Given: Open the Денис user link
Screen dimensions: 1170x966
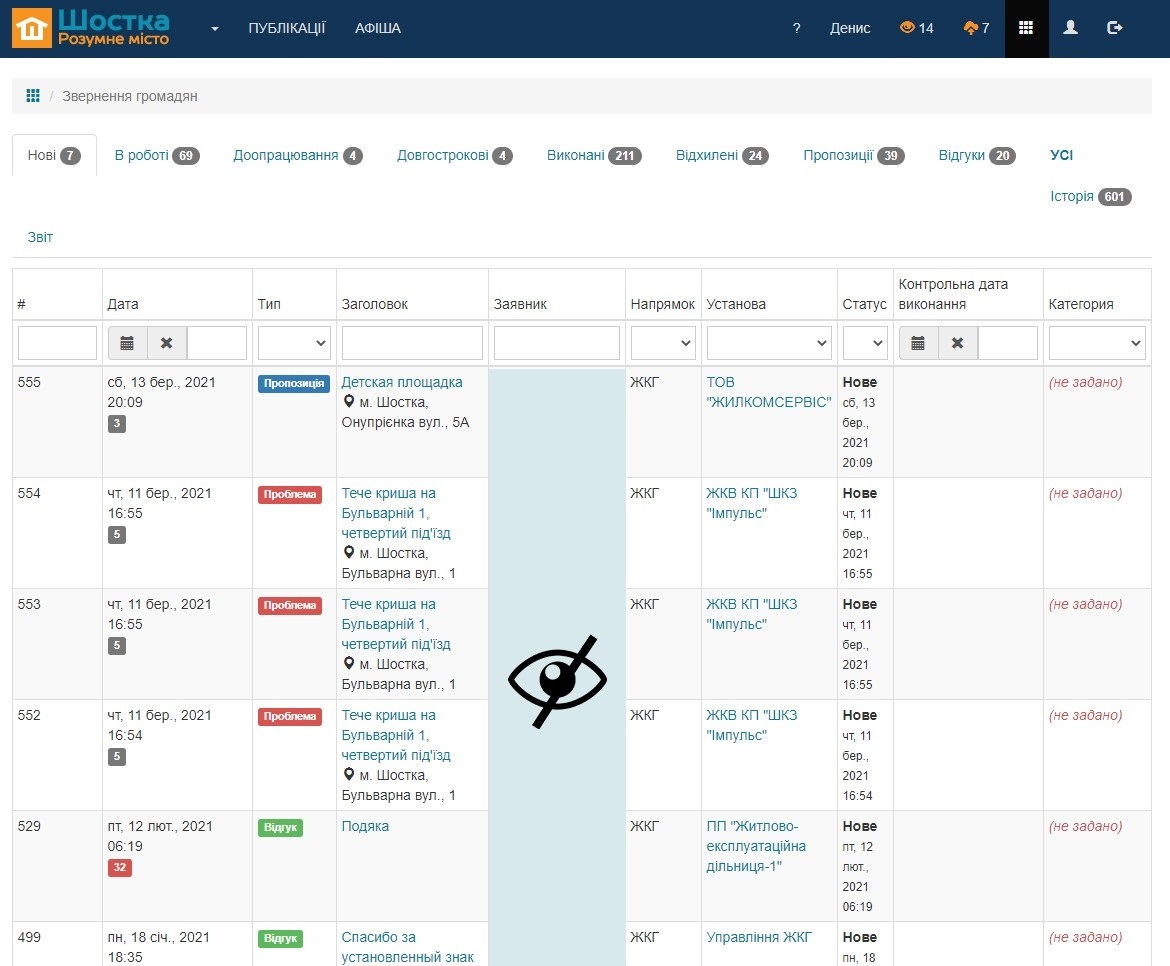Looking at the screenshot, I should coord(850,28).
